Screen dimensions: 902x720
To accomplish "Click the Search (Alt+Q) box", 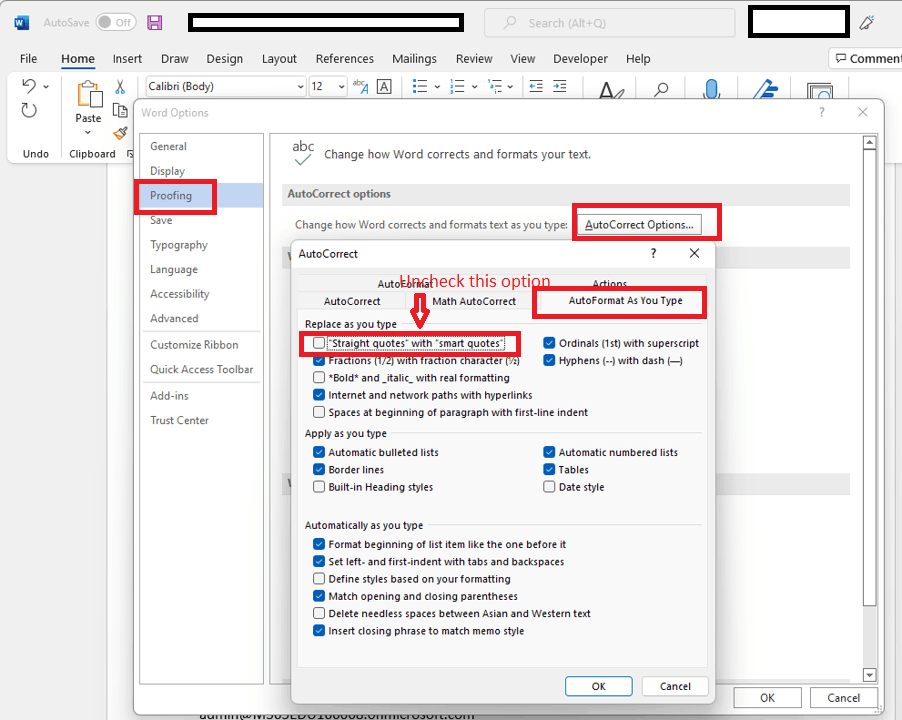I will click(610, 23).
